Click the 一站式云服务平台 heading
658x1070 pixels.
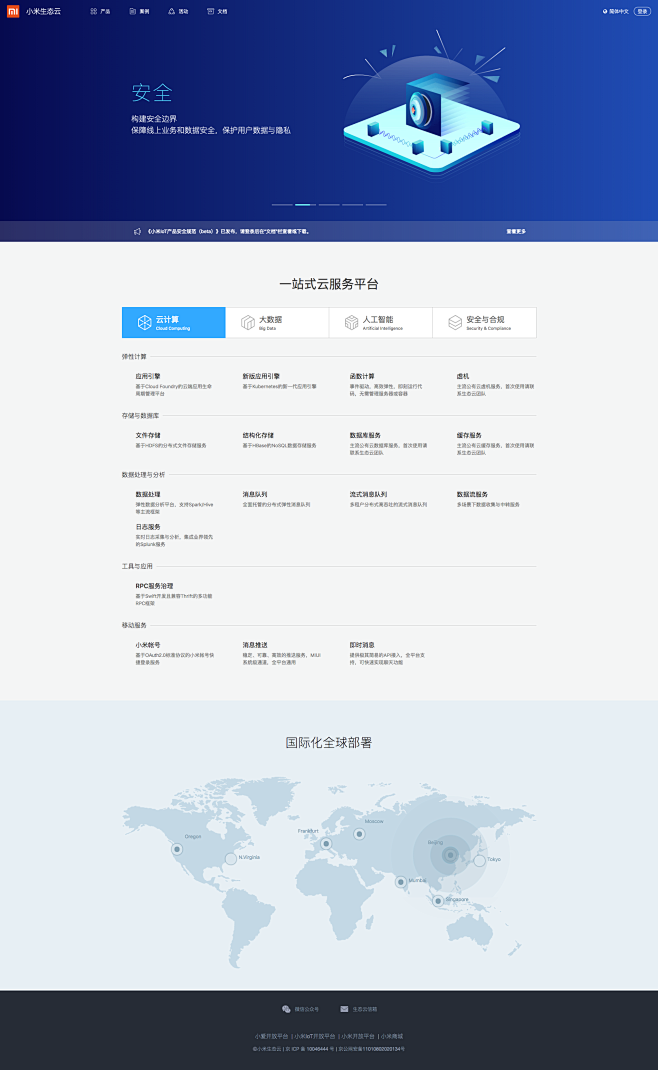point(329,284)
